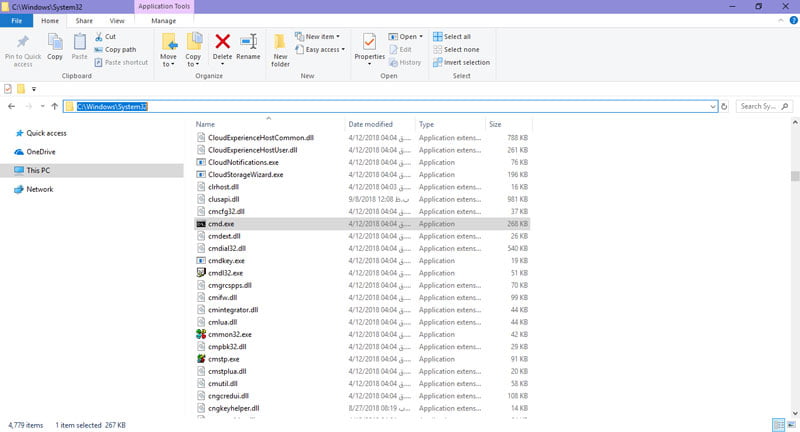Click the Move to icon
This screenshot has width=800, height=432.
coord(168,47)
